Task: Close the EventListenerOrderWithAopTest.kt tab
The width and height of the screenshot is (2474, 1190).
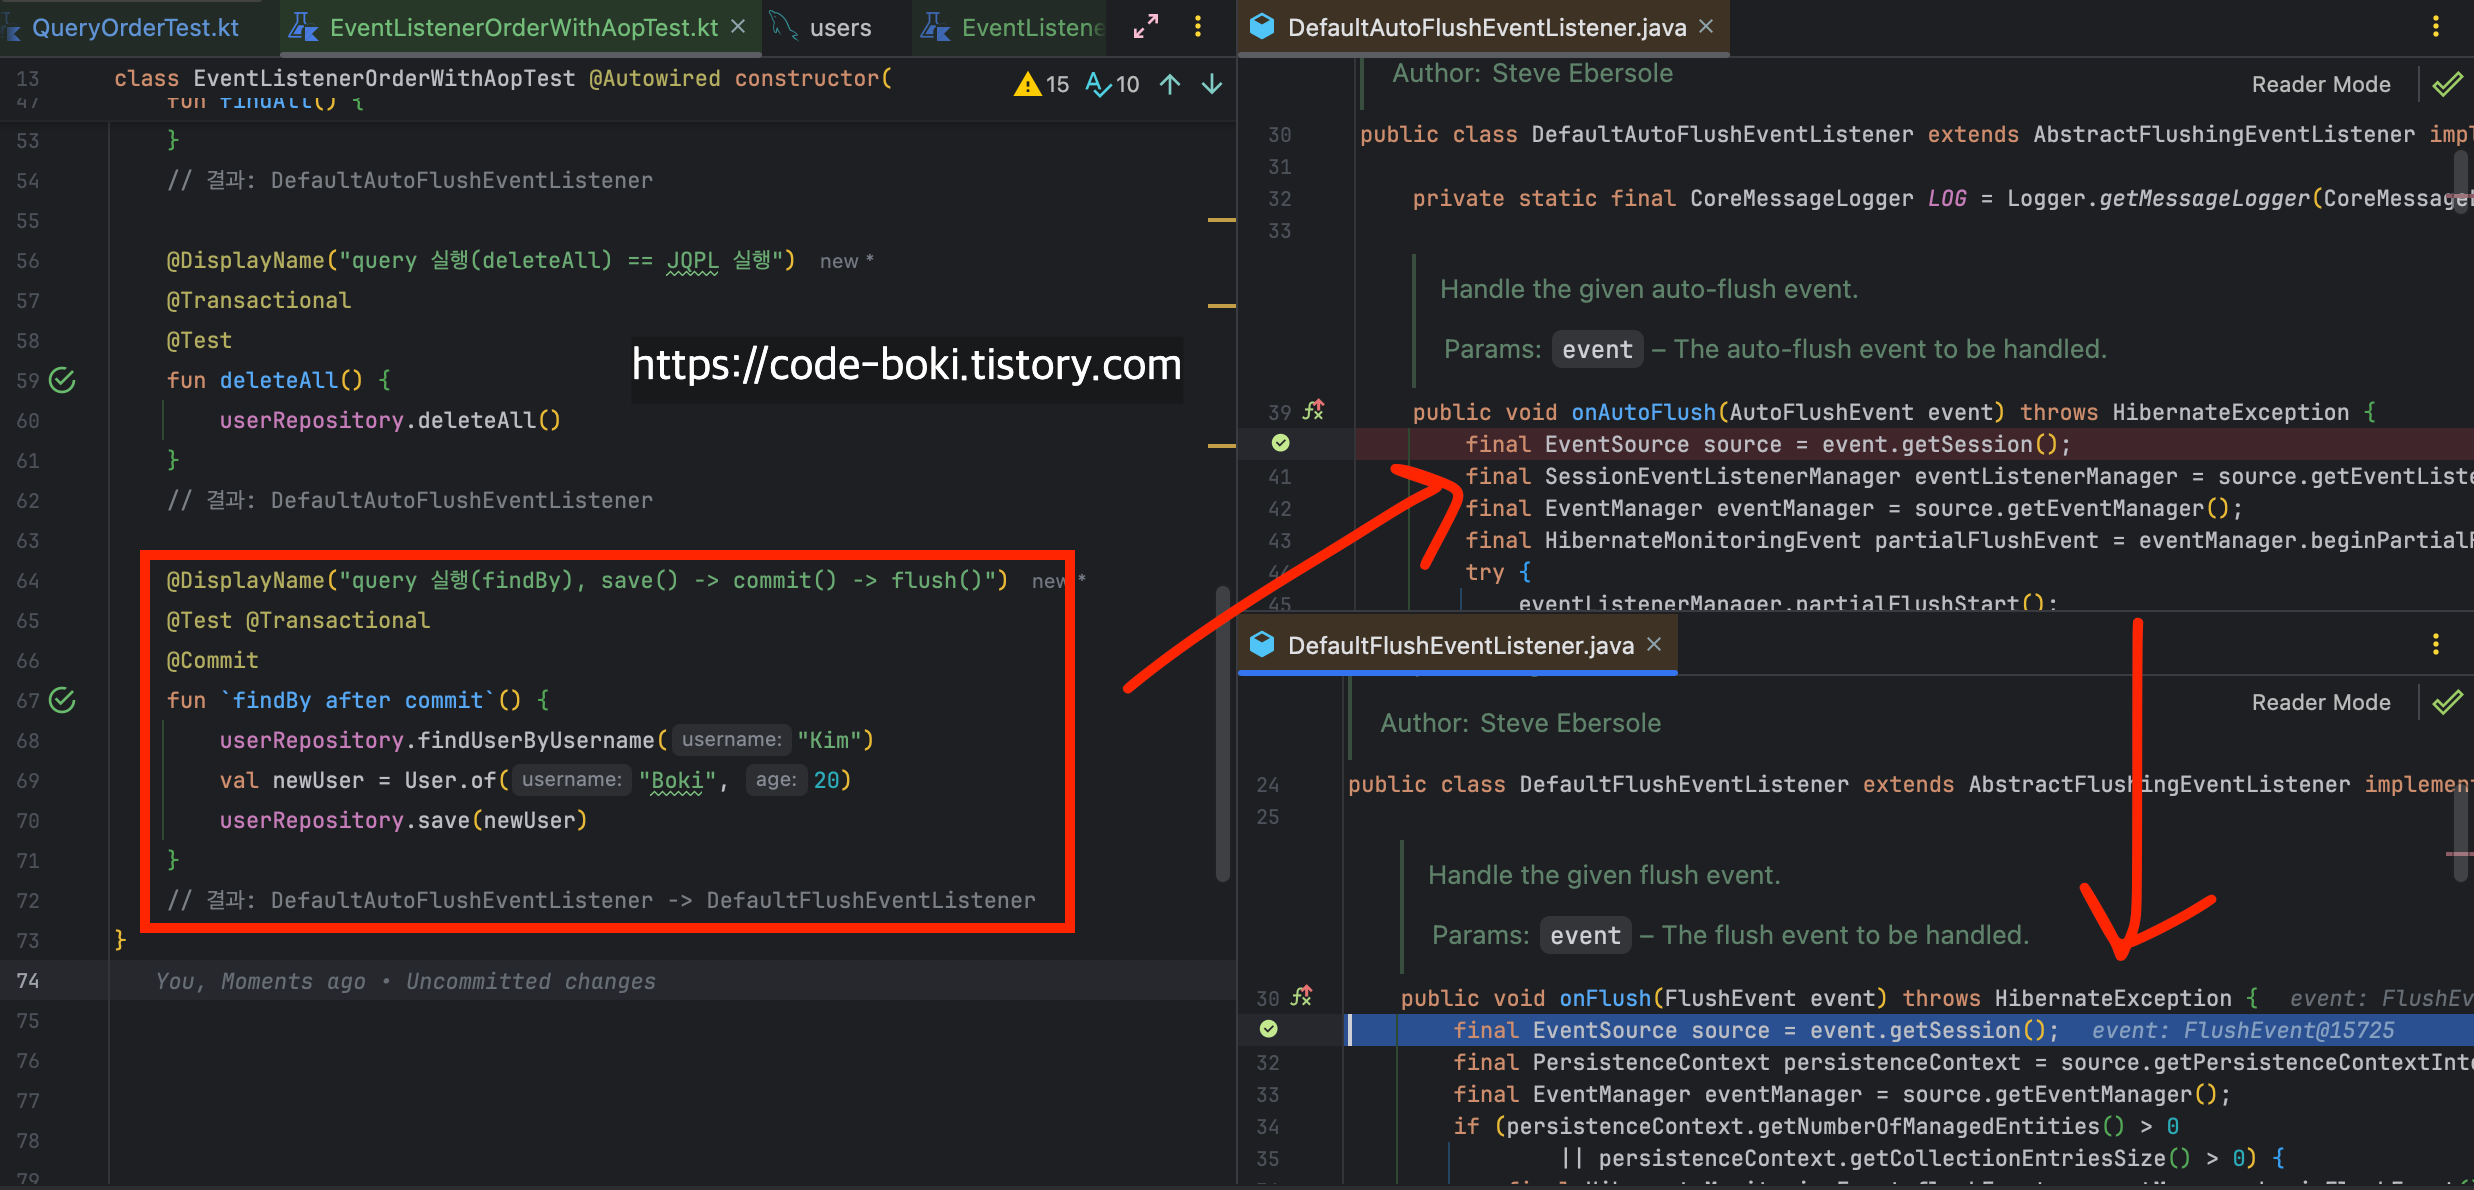Action: [x=738, y=27]
